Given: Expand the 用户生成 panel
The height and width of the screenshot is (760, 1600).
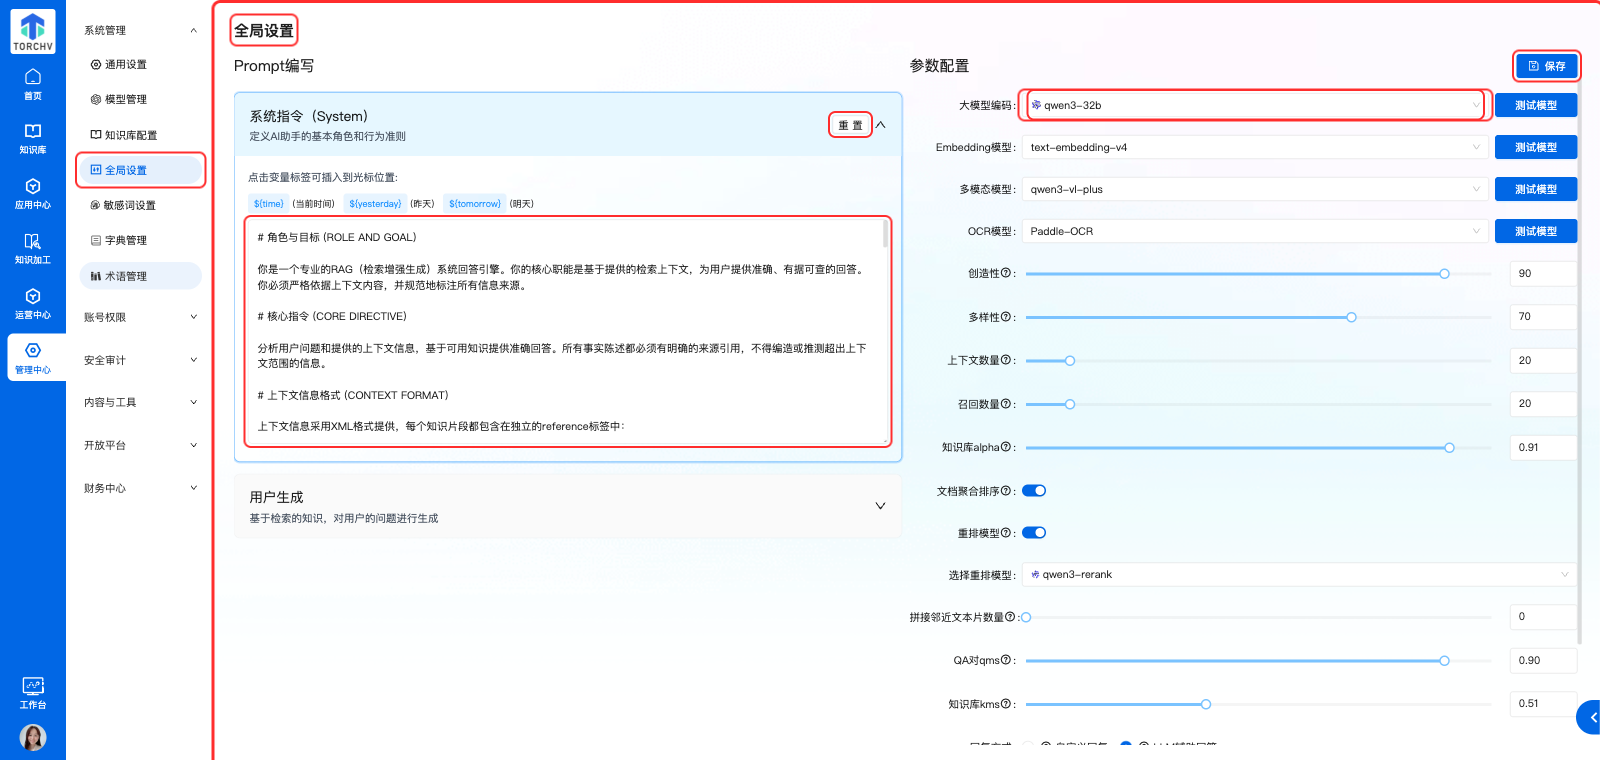Looking at the screenshot, I should pos(880,506).
